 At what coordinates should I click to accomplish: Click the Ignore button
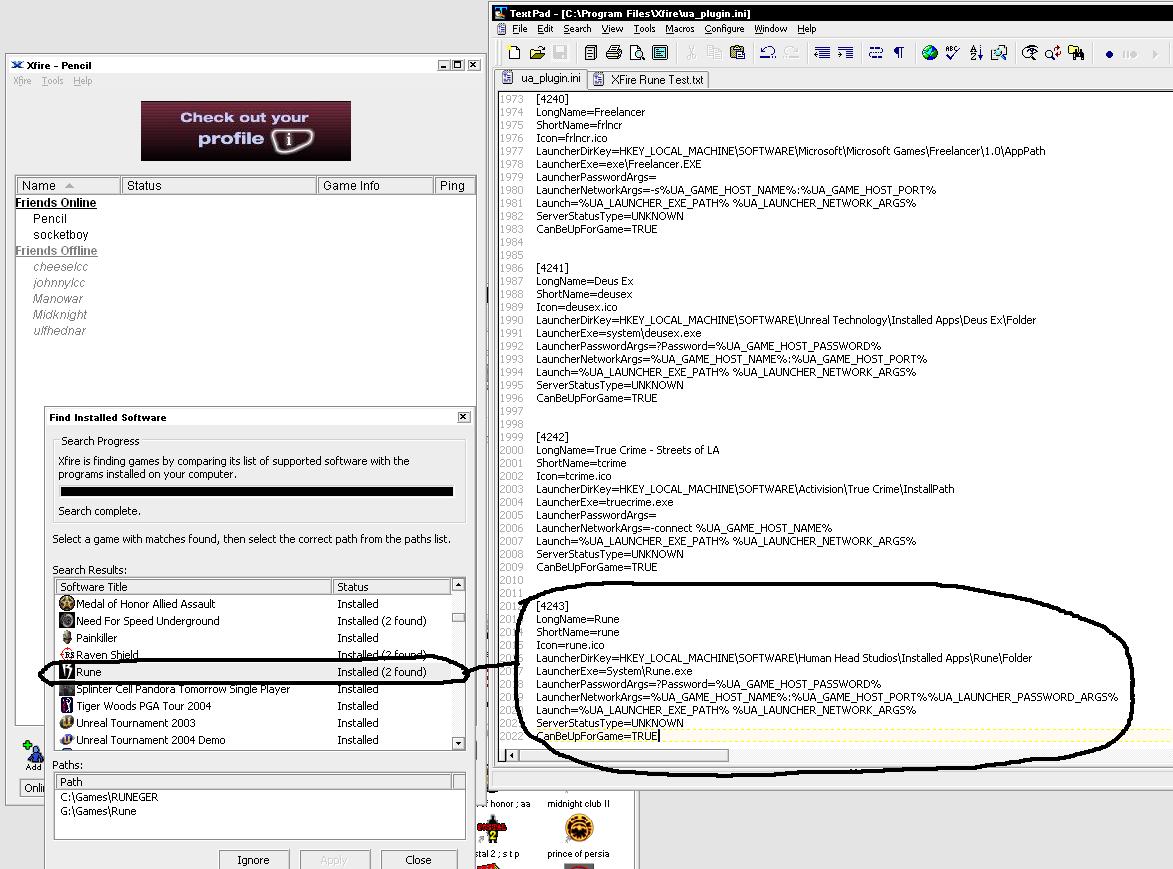pos(254,860)
